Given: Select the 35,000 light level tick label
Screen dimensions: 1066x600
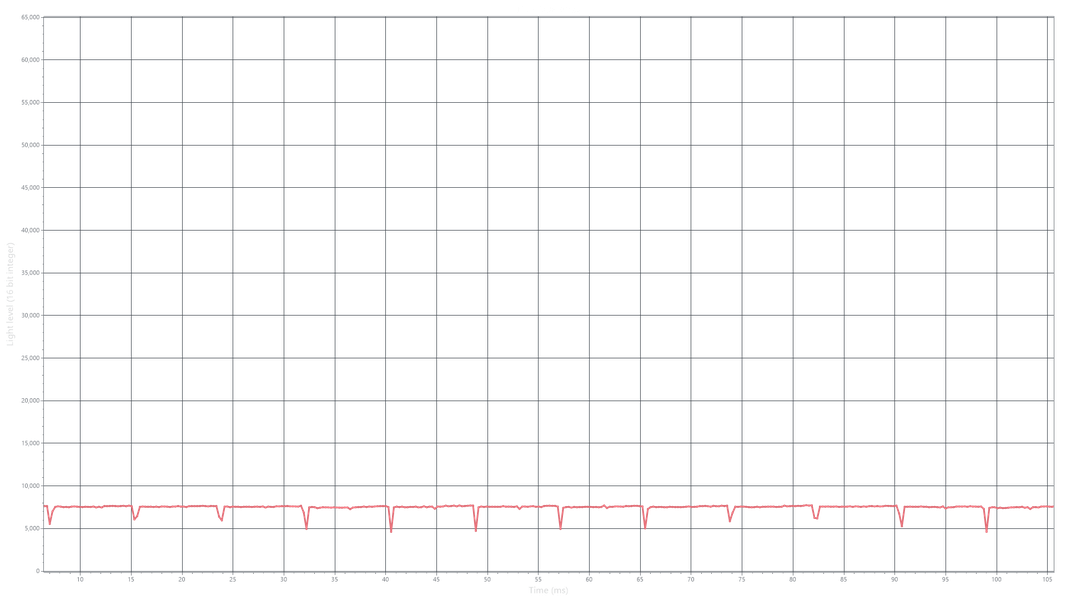Looking at the screenshot, I should click(31, 273).
